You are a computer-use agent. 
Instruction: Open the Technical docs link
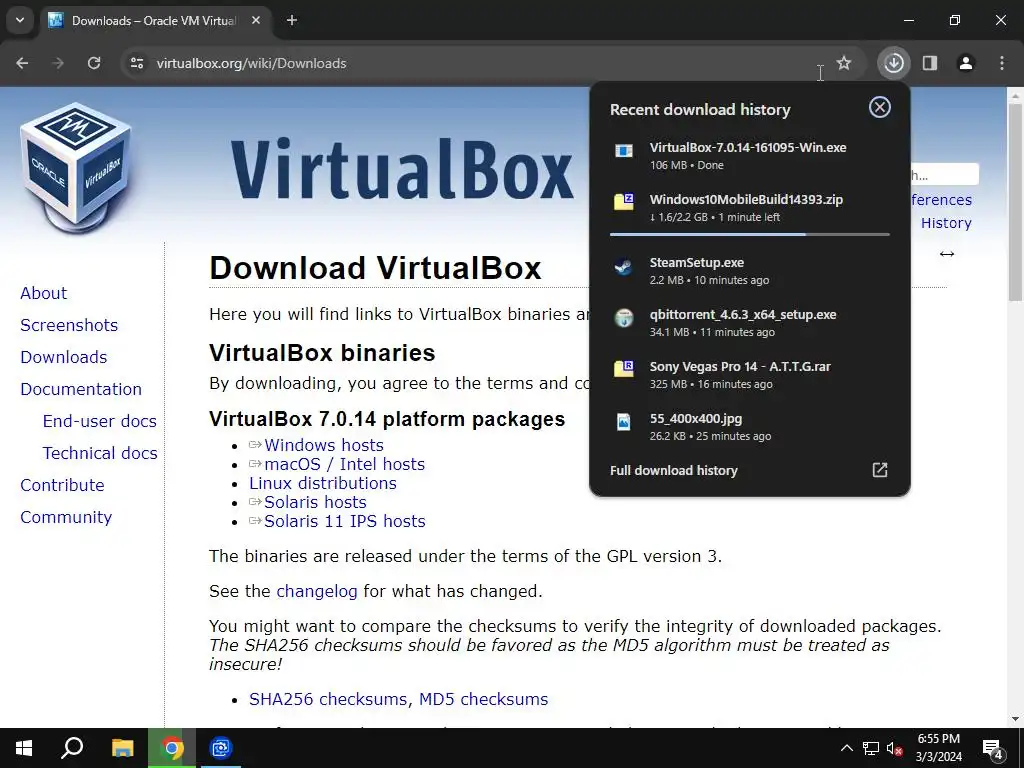(x=100, y=453)
